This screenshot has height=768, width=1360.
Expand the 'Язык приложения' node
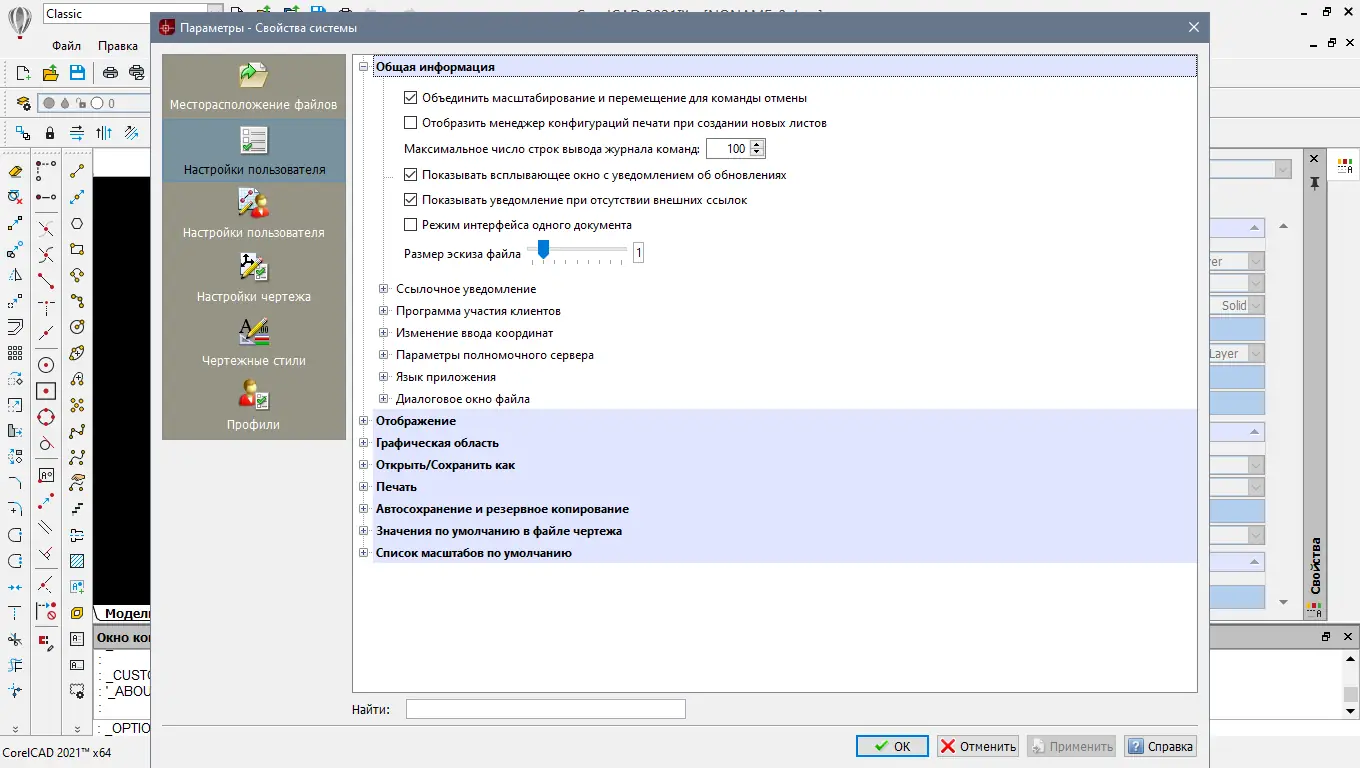coord(384,377)
